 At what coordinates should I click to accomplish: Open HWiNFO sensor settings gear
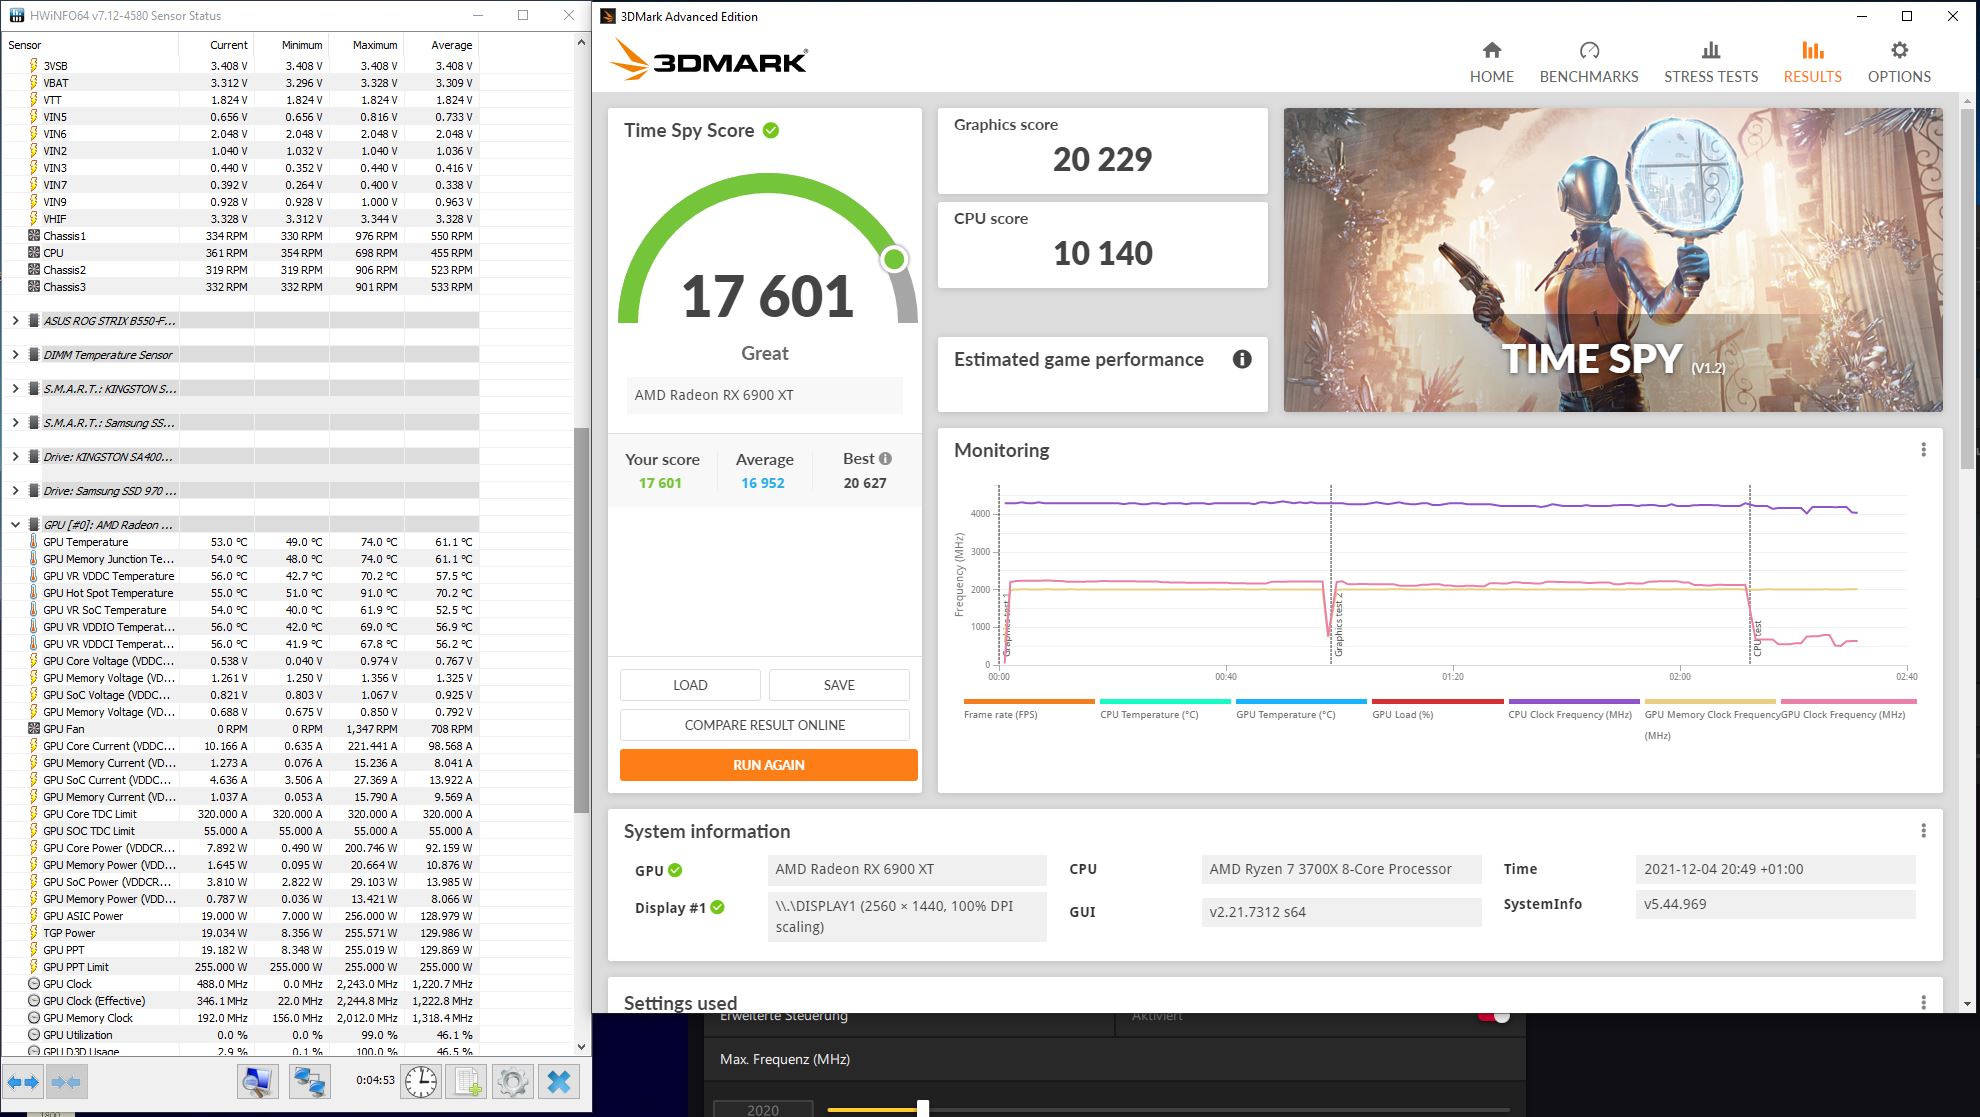[x=513, y=1082]
